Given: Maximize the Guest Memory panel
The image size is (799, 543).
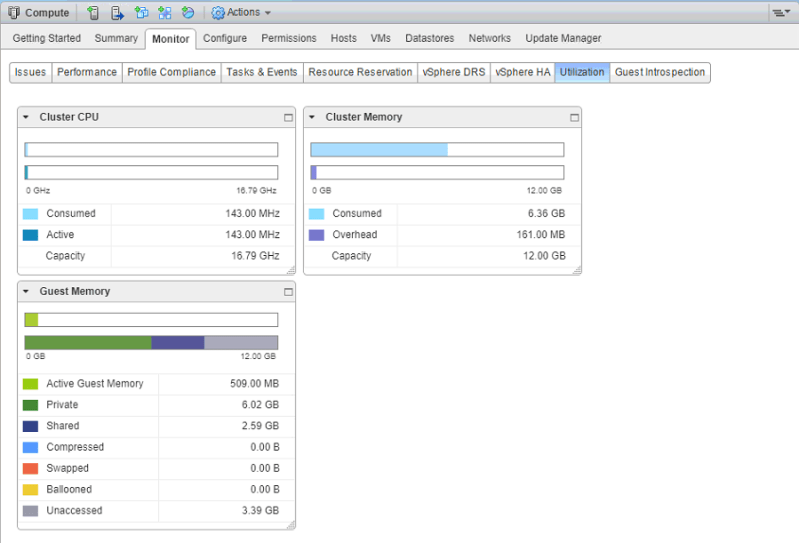Looking at the screenshot, I should pos(288,292).
